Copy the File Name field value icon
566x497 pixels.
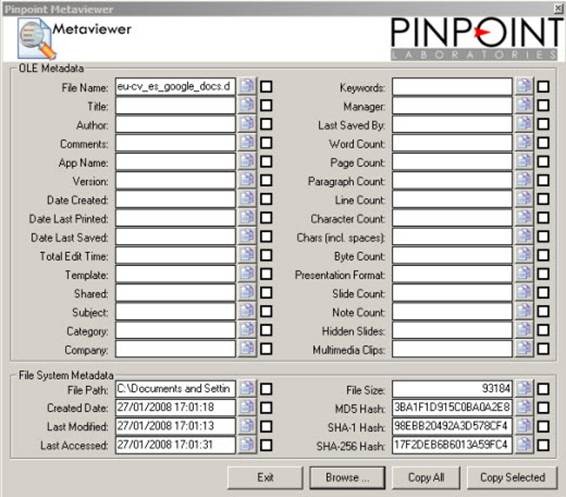[x=247, y=87]
